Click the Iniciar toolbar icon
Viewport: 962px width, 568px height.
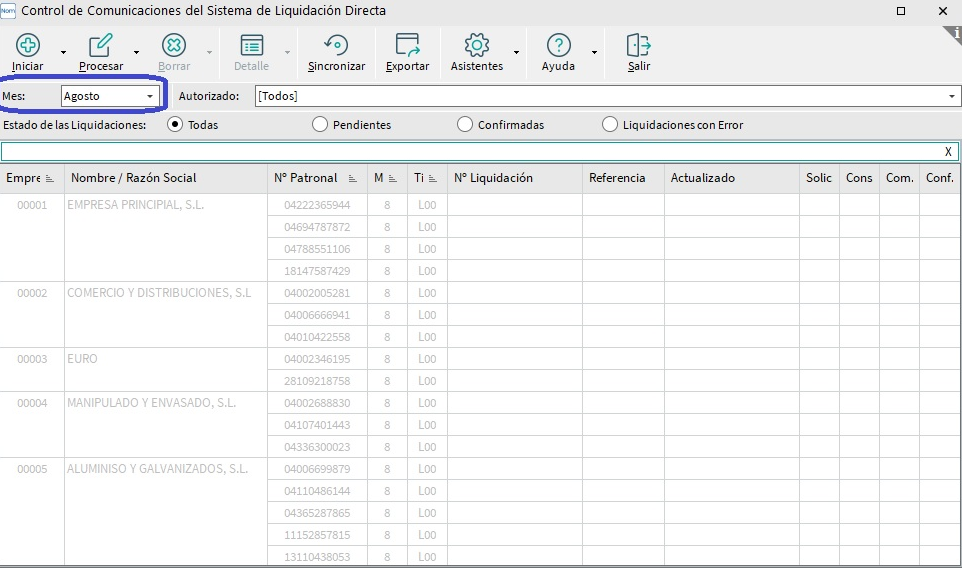(28, 45)
